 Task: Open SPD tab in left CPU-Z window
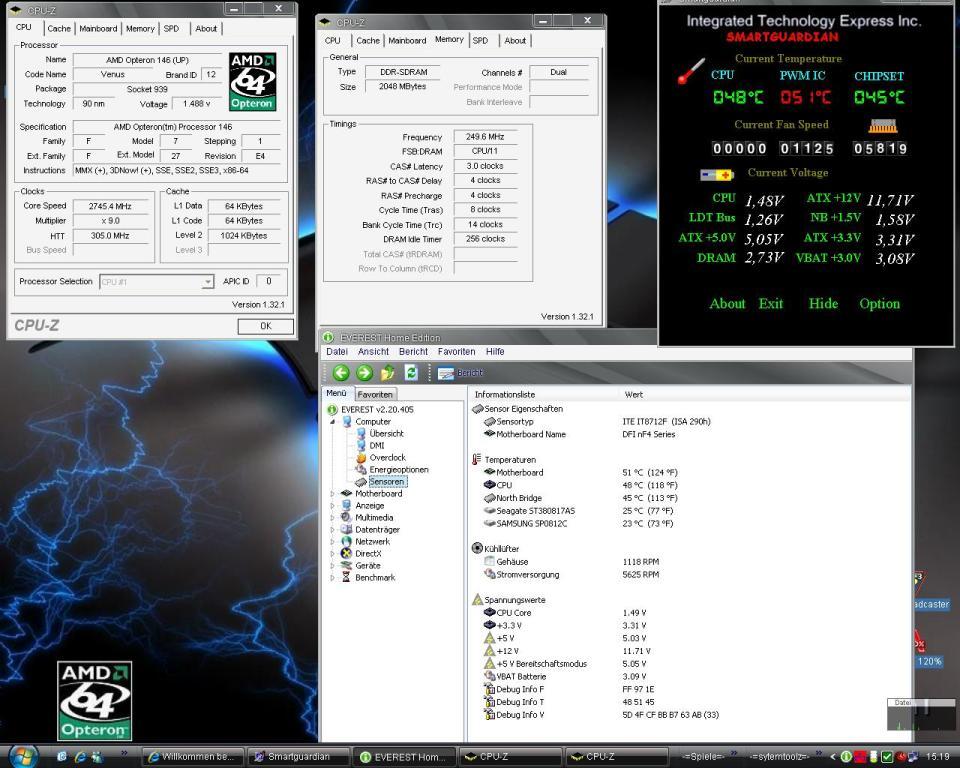coord(171,29)
